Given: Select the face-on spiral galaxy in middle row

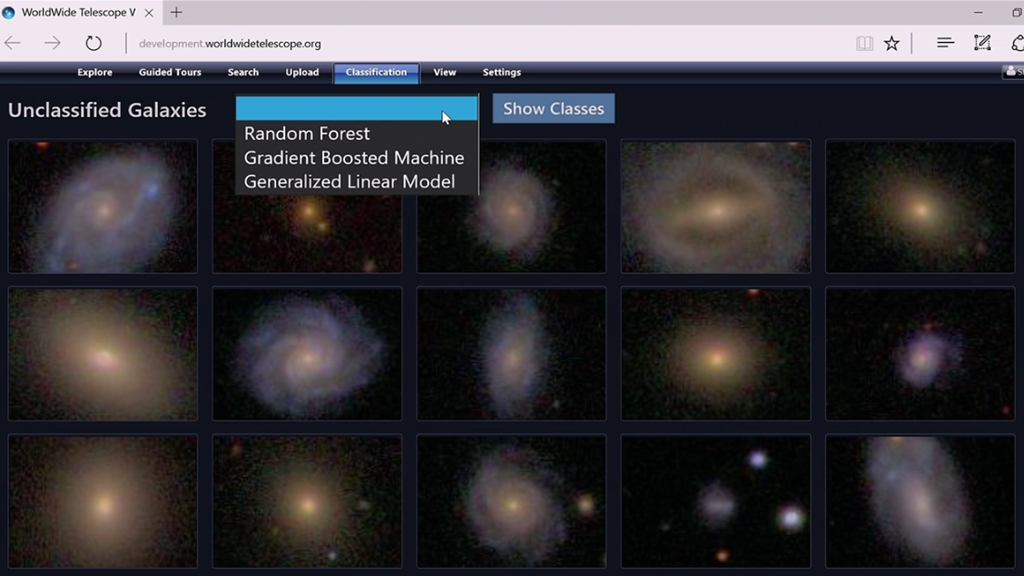Looking at the screenshot, I should pyautogui.click(x=307, y=353).
